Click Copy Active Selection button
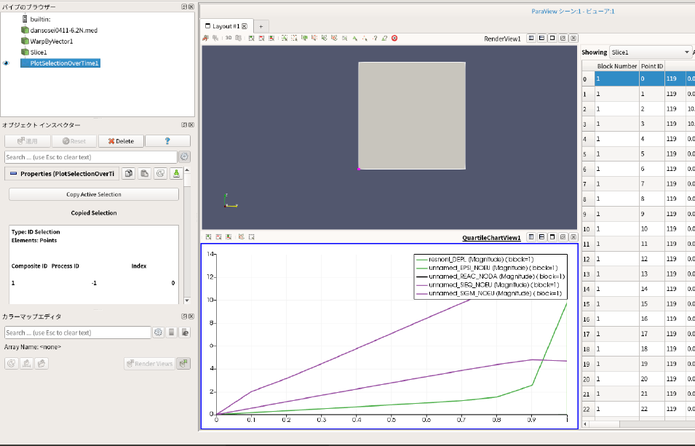Viewport: 695px width, 446px height. point(94,194)
